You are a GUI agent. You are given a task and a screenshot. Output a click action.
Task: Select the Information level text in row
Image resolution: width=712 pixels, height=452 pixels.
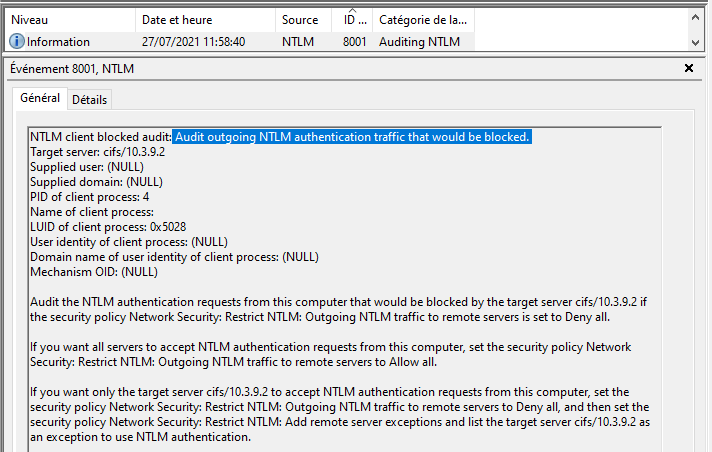[x=58, y=42]
